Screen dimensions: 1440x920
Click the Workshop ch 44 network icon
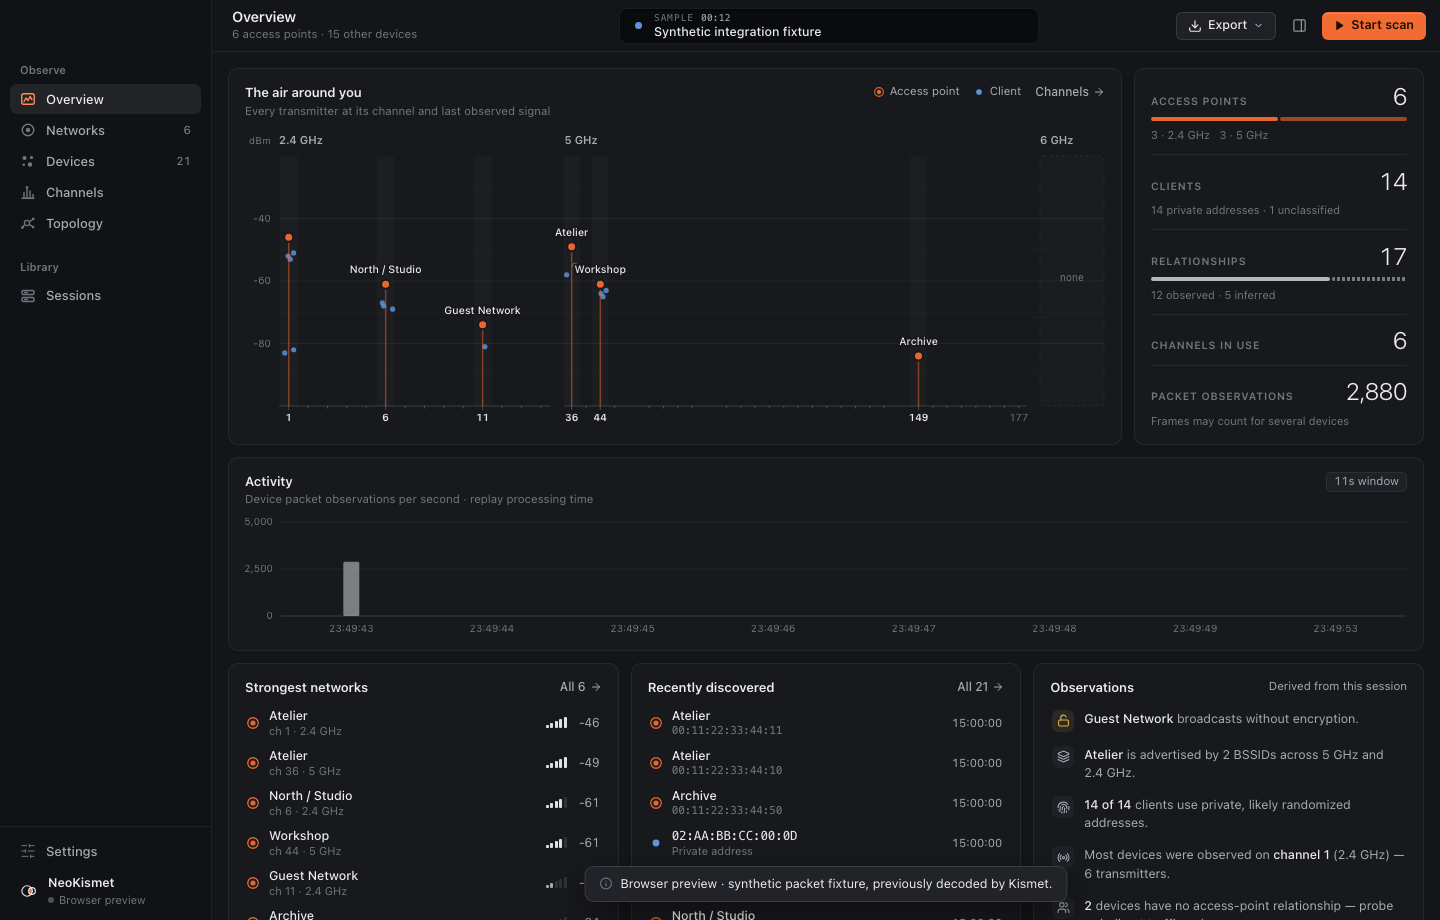253,843
